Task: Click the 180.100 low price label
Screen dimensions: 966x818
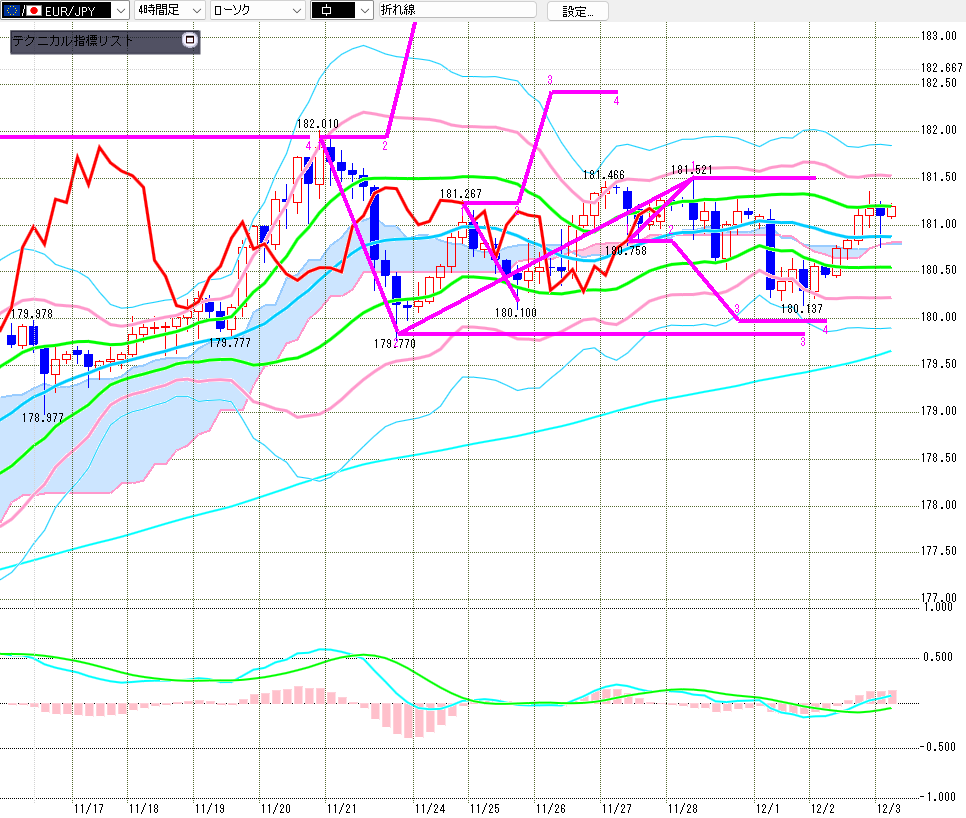Action: tap(516, 312)
